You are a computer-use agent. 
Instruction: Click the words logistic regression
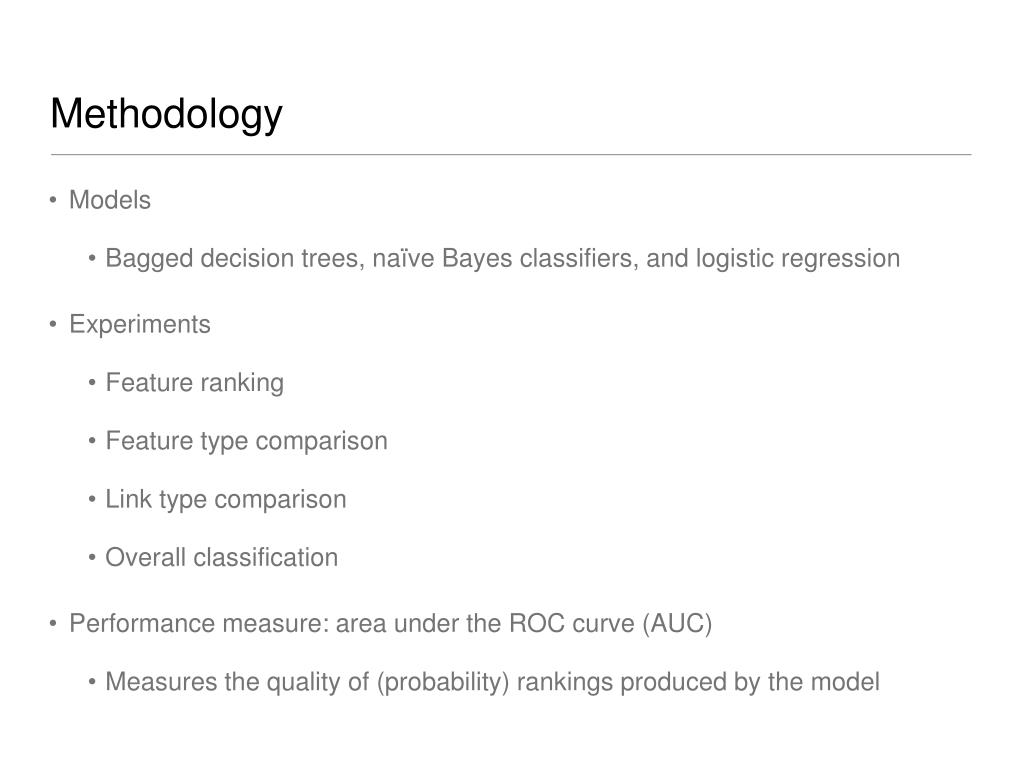[x=798, y=259]
